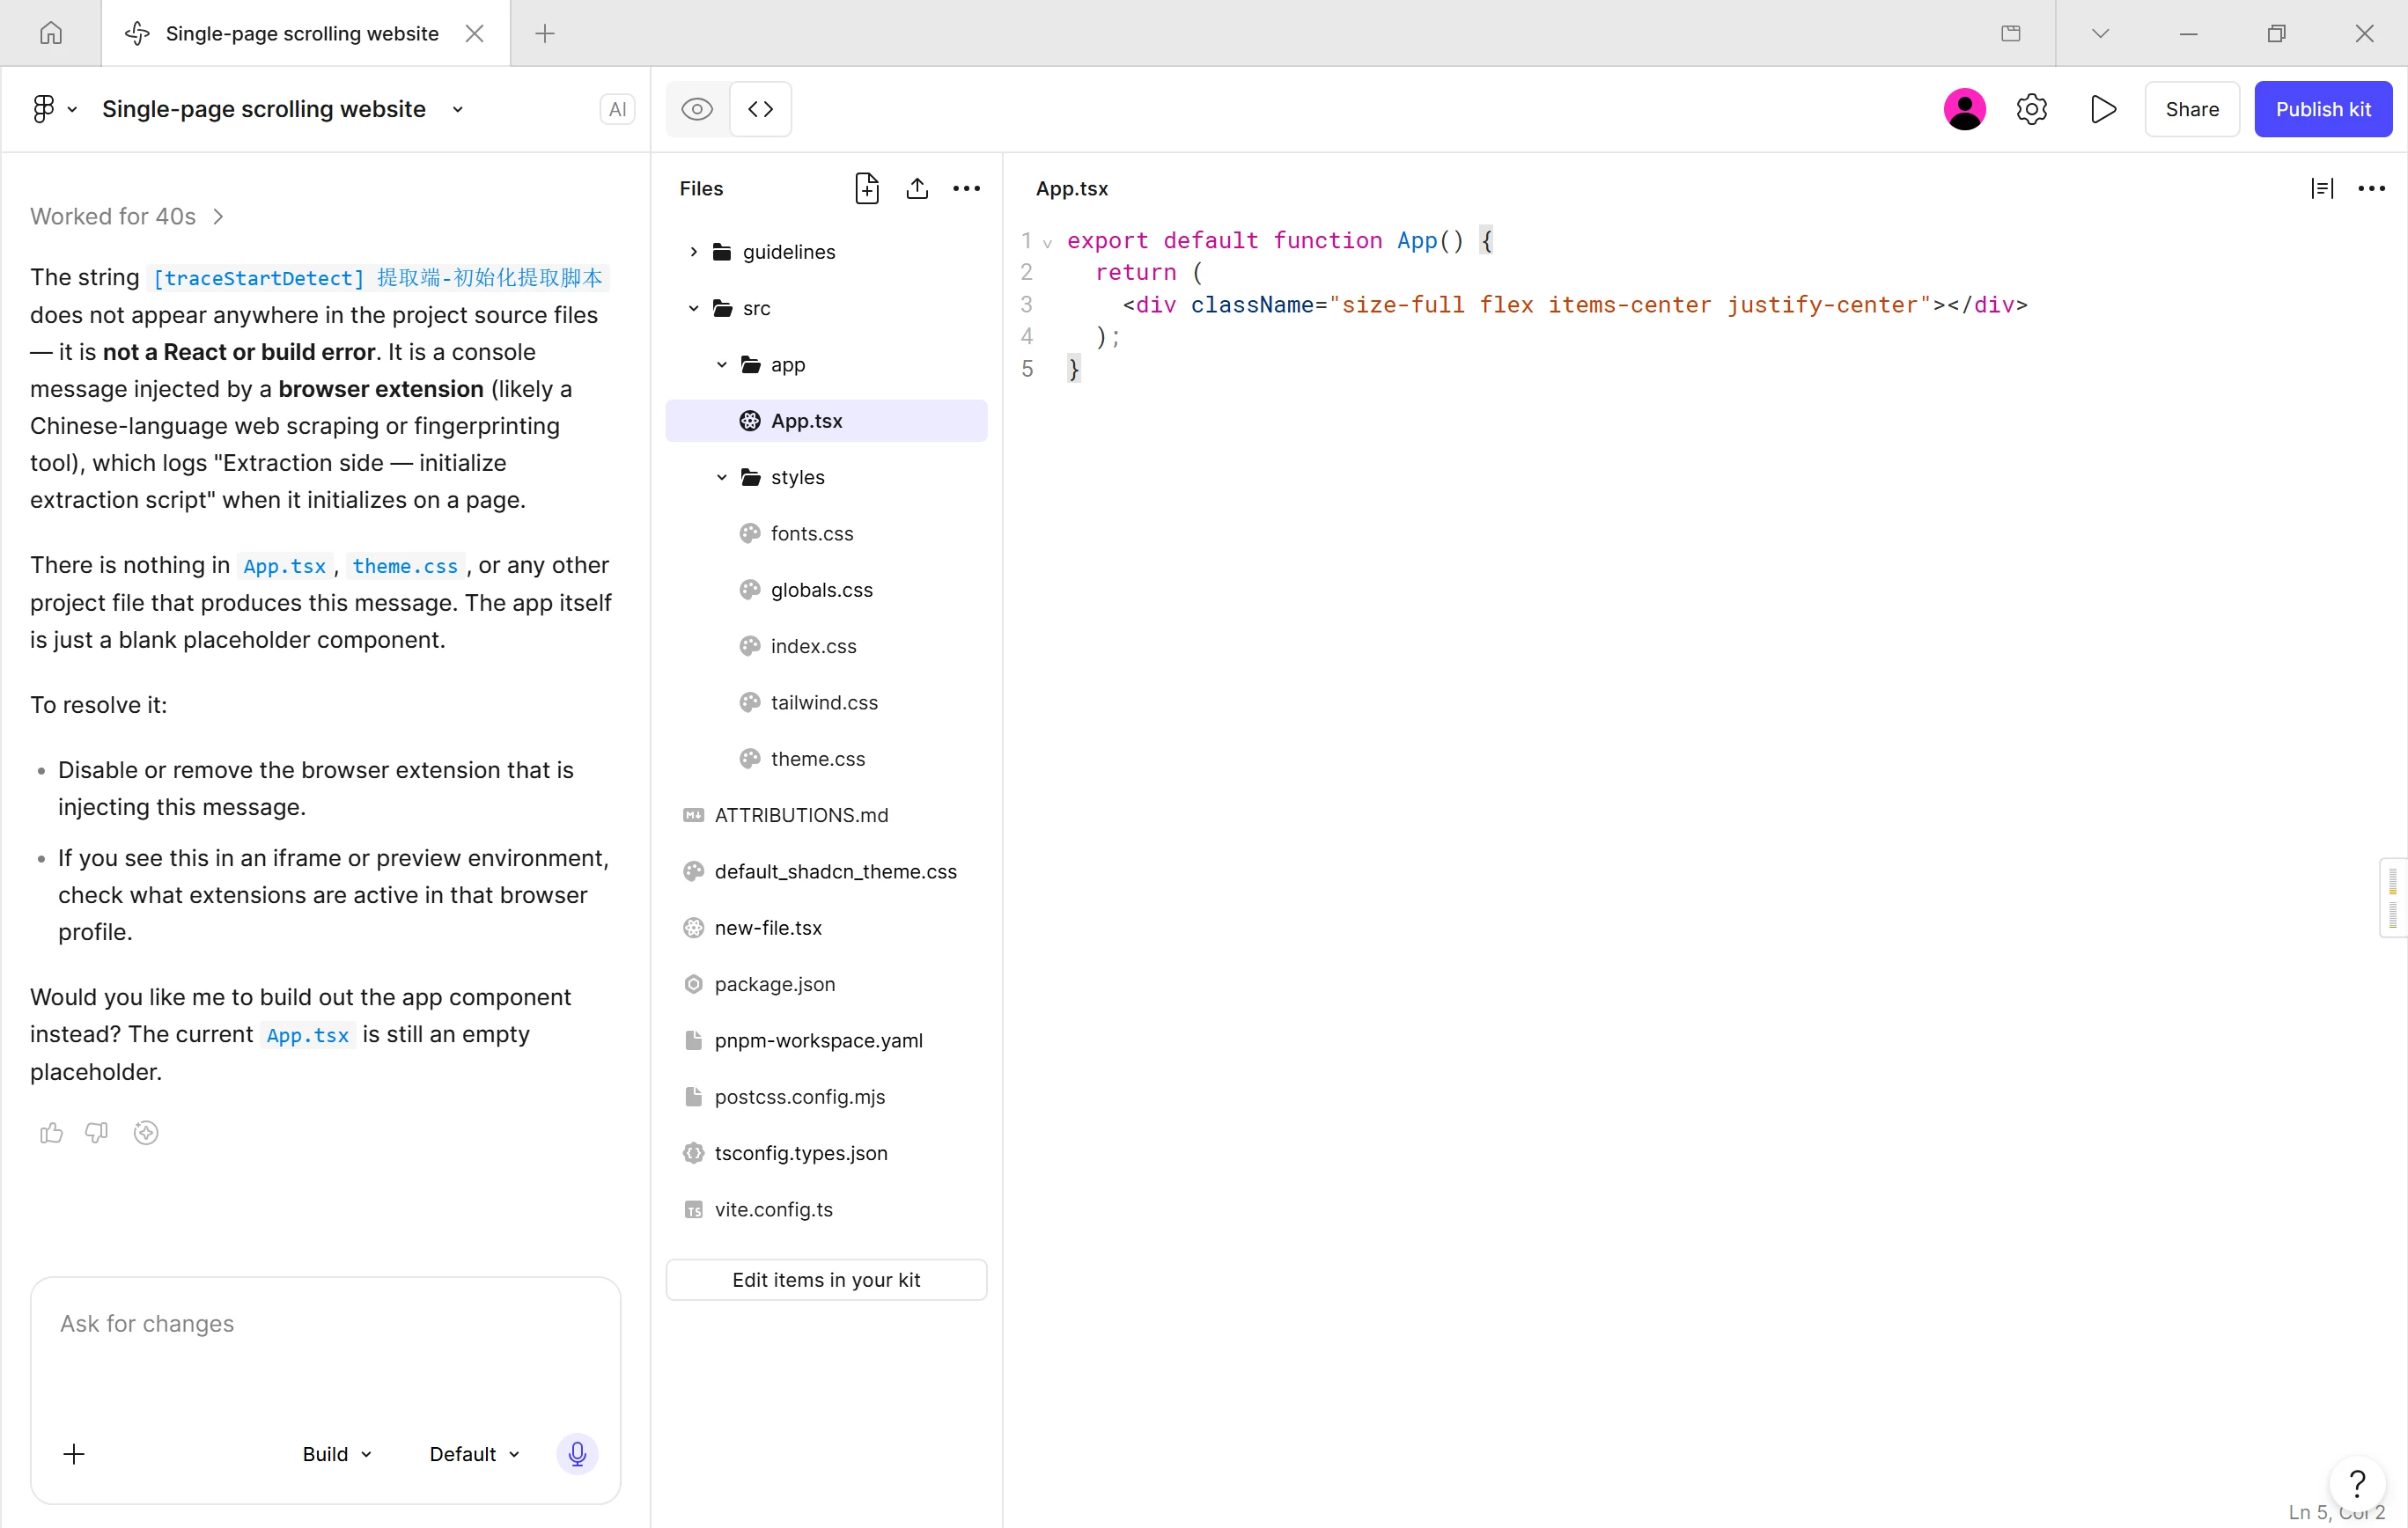Viewport: 2408px width, 1528px height.
Task: Open theme.css in the file tree
Action: pos(826,759)
